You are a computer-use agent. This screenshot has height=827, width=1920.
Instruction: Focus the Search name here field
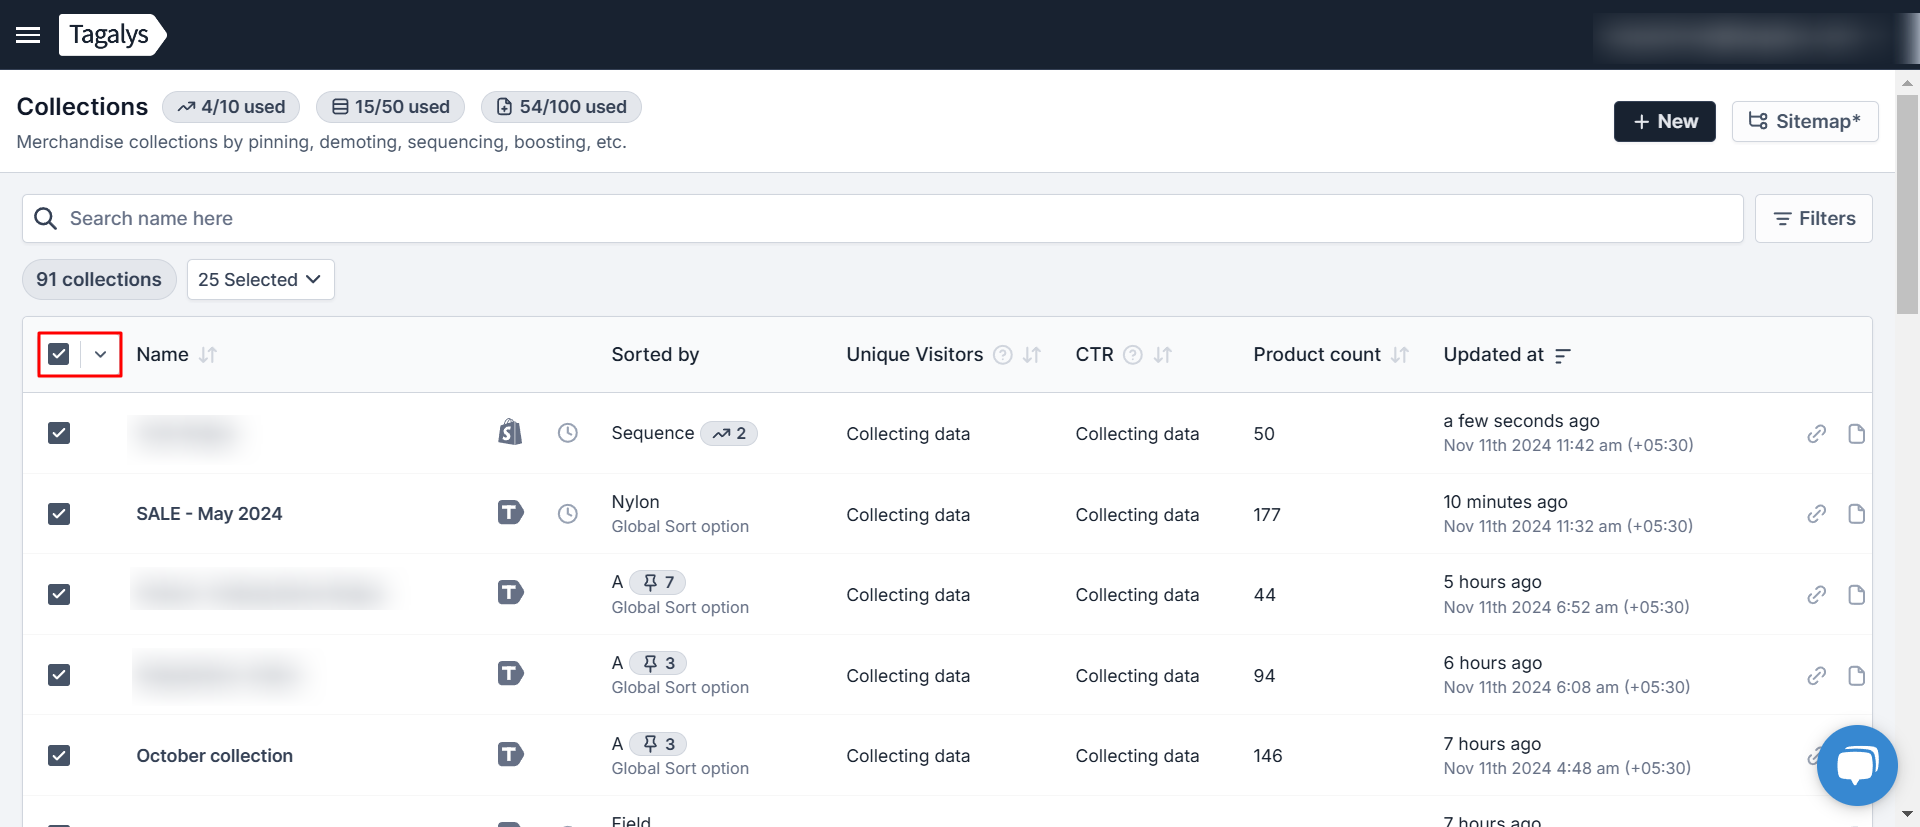883,218
